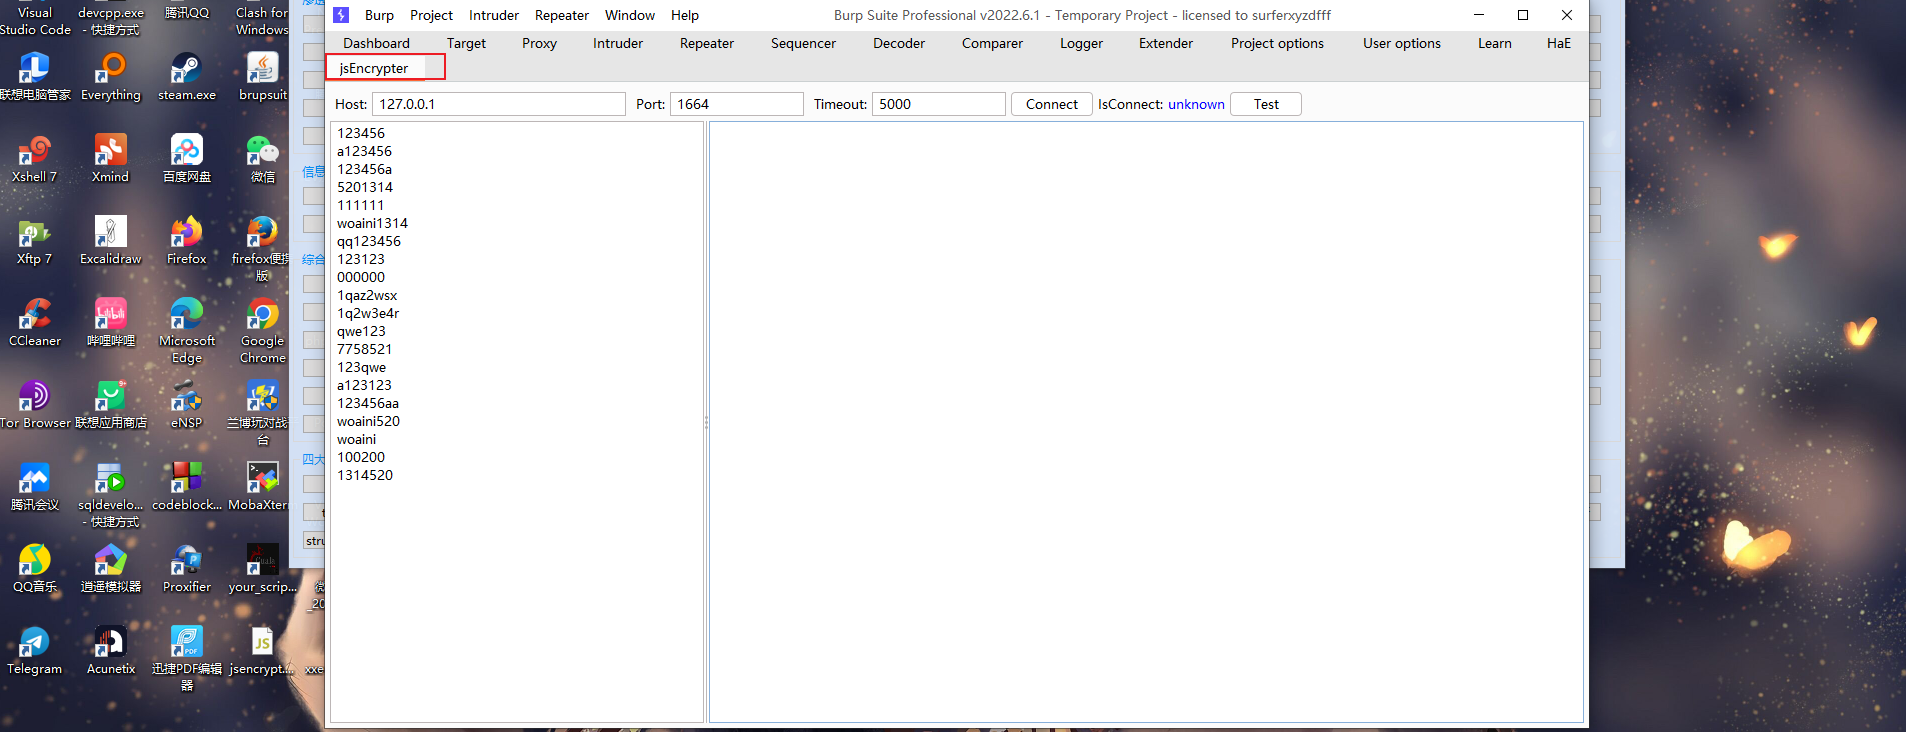
Task: Click payload line woaini1314
Action: (x=372, y=223)
